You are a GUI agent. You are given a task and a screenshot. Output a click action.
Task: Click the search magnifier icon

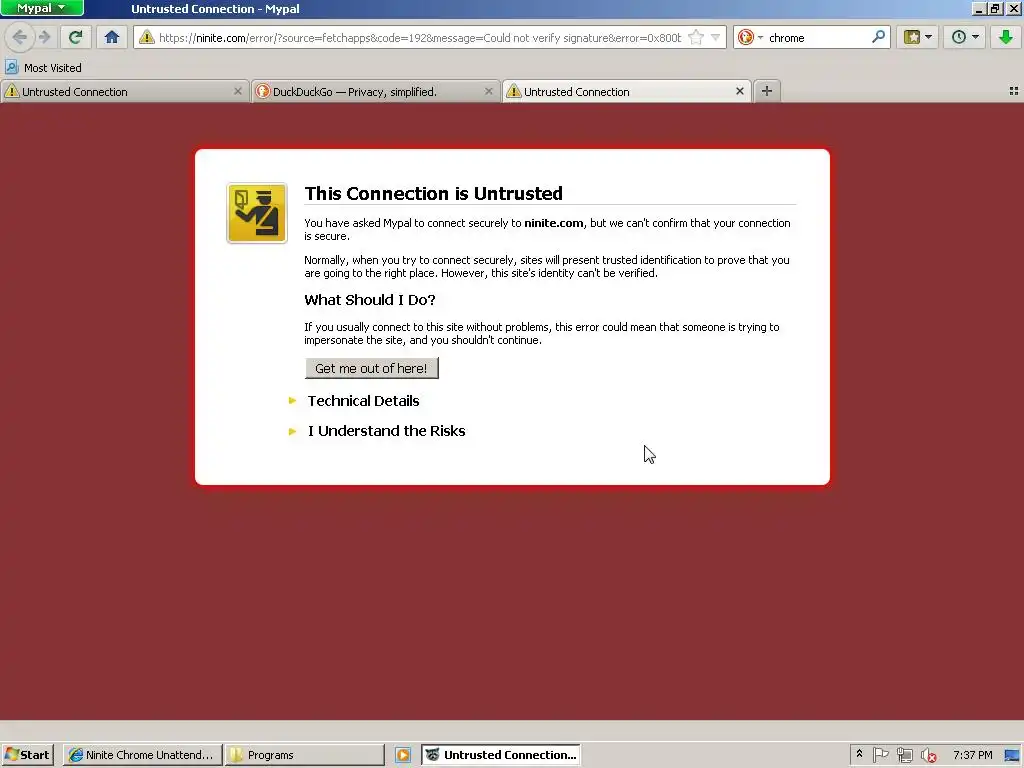(x=878, y=37)
